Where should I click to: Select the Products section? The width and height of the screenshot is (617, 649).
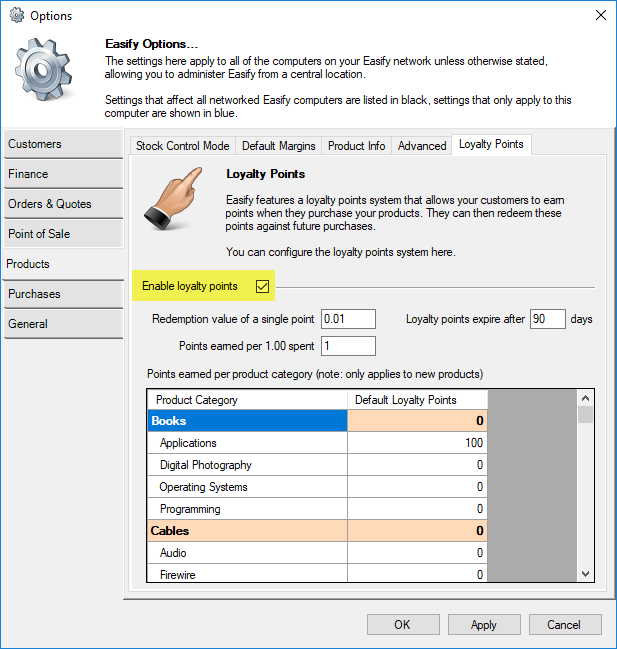coord(63,264)
